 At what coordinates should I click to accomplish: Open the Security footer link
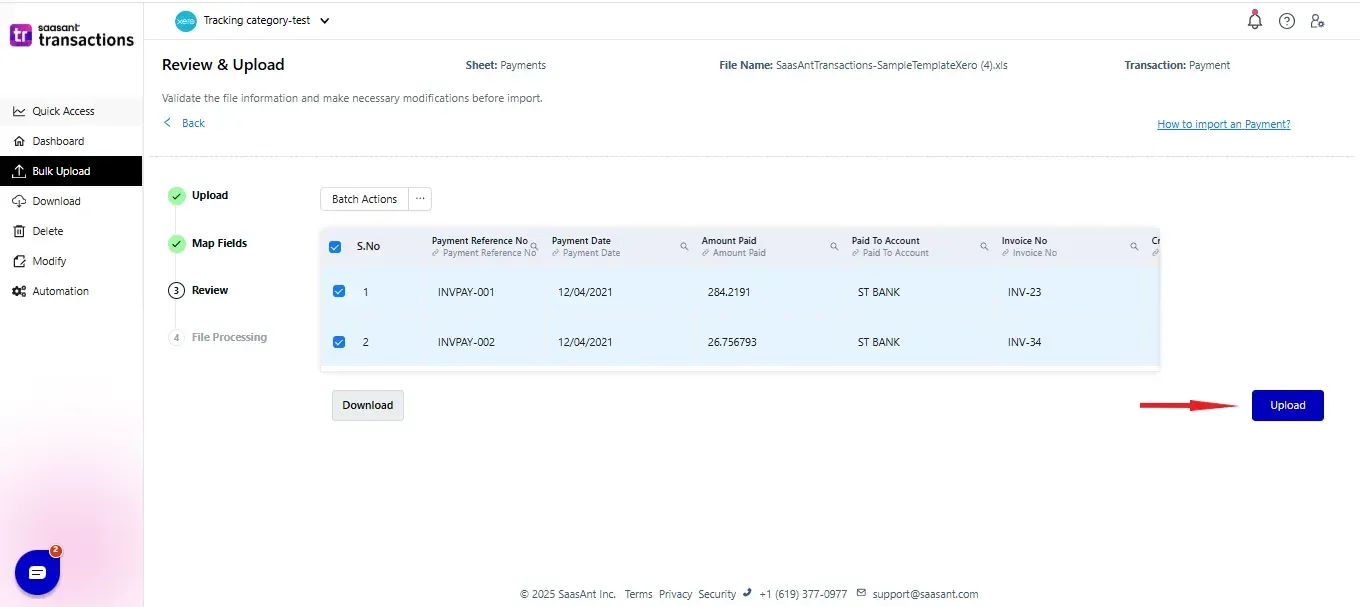(x=717, y=594)
